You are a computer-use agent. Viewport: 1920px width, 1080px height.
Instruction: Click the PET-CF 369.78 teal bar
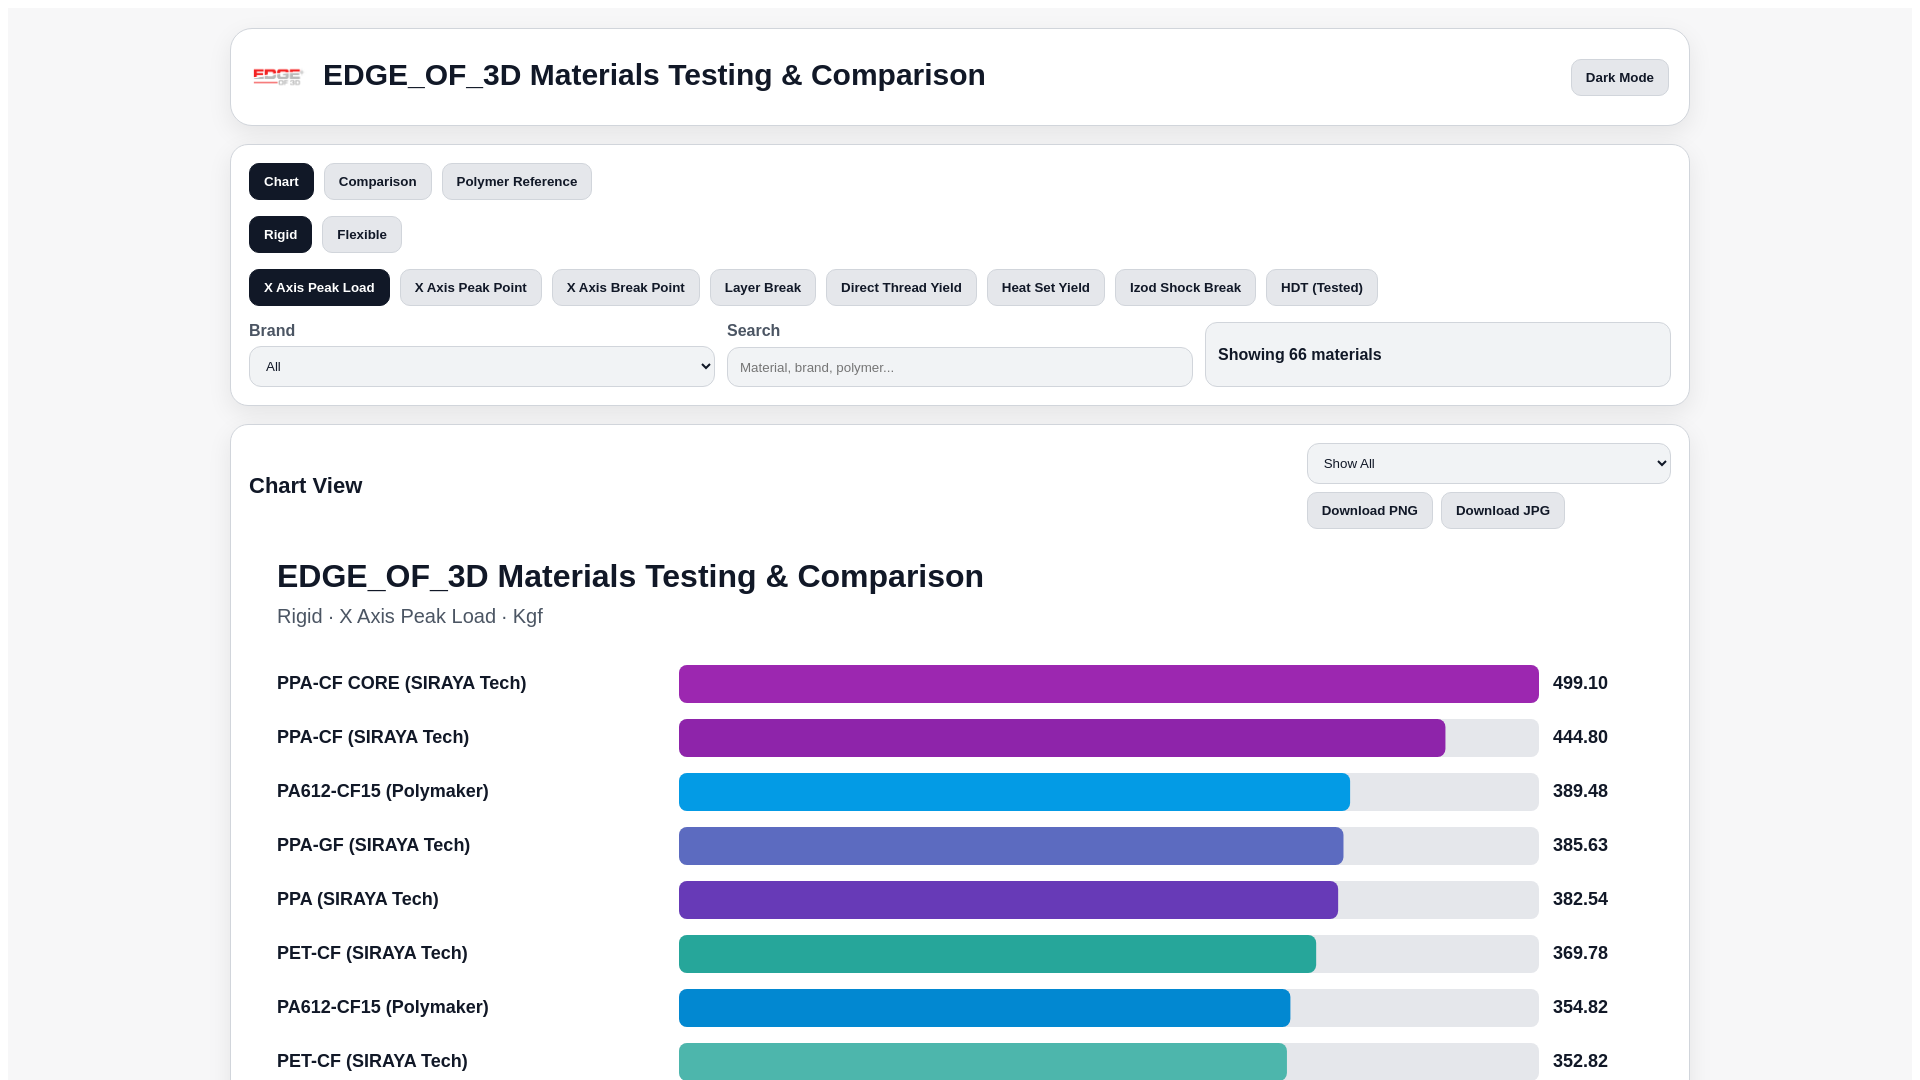pos(997,954)
